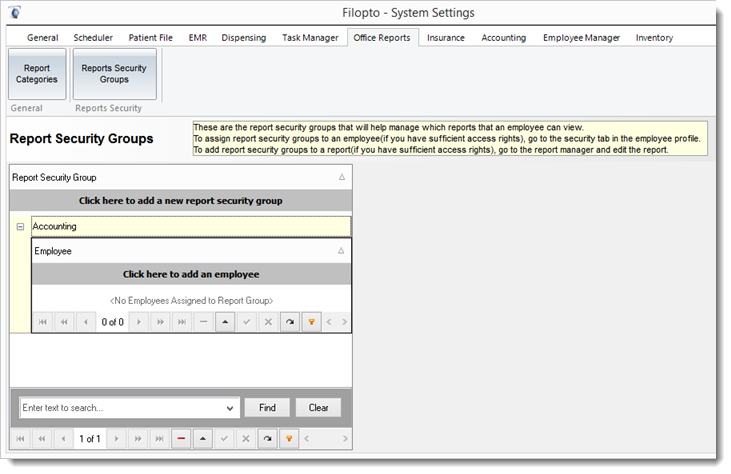The image size is (731, 474).
Task: Collapse the Accounting group row
Action: click(21, 227)
